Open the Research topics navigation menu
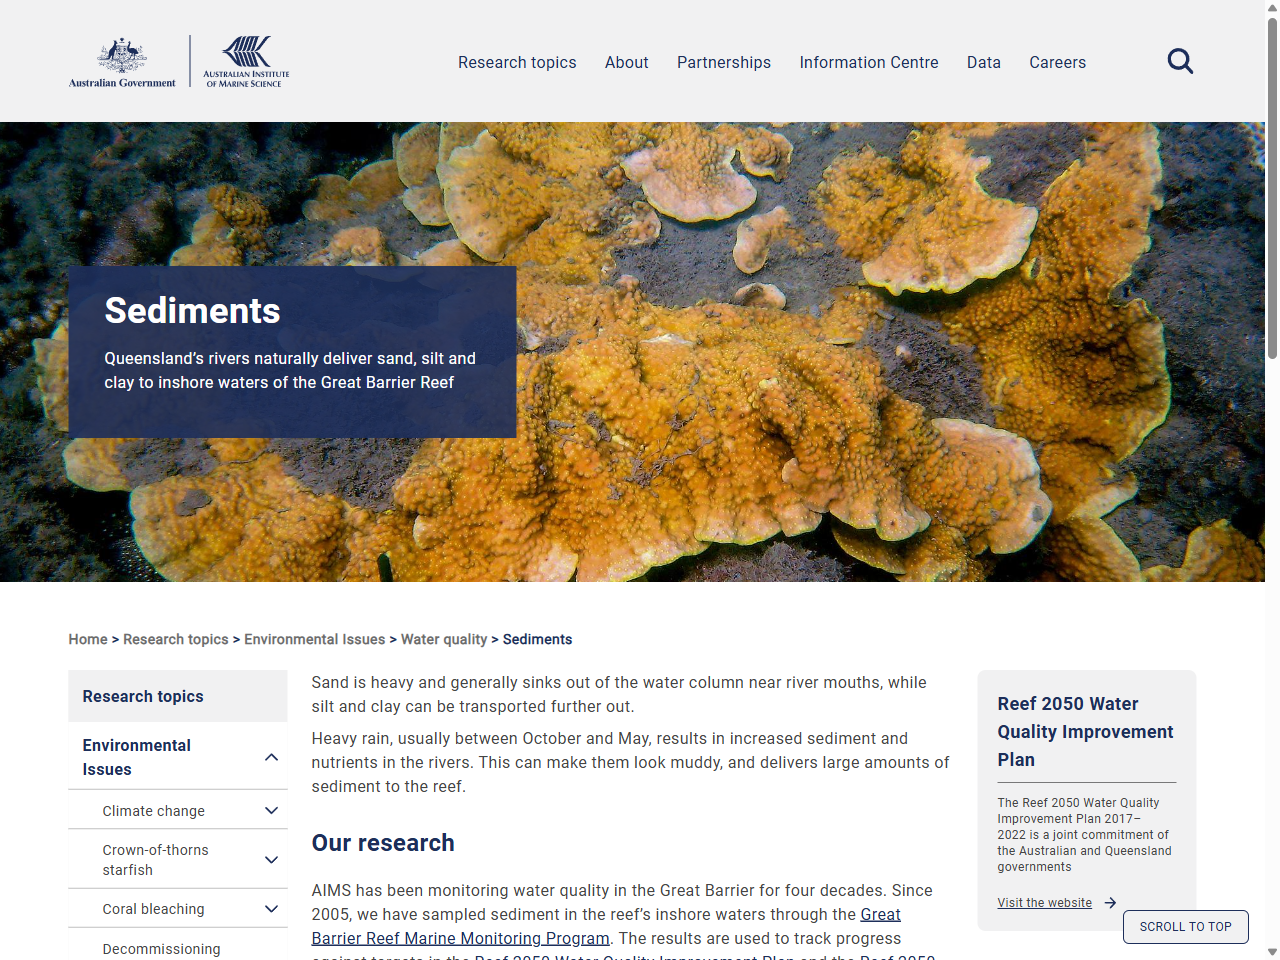The width and height of the screenshot is (1280, 960). pyautogui.click(x=517, y=62)
